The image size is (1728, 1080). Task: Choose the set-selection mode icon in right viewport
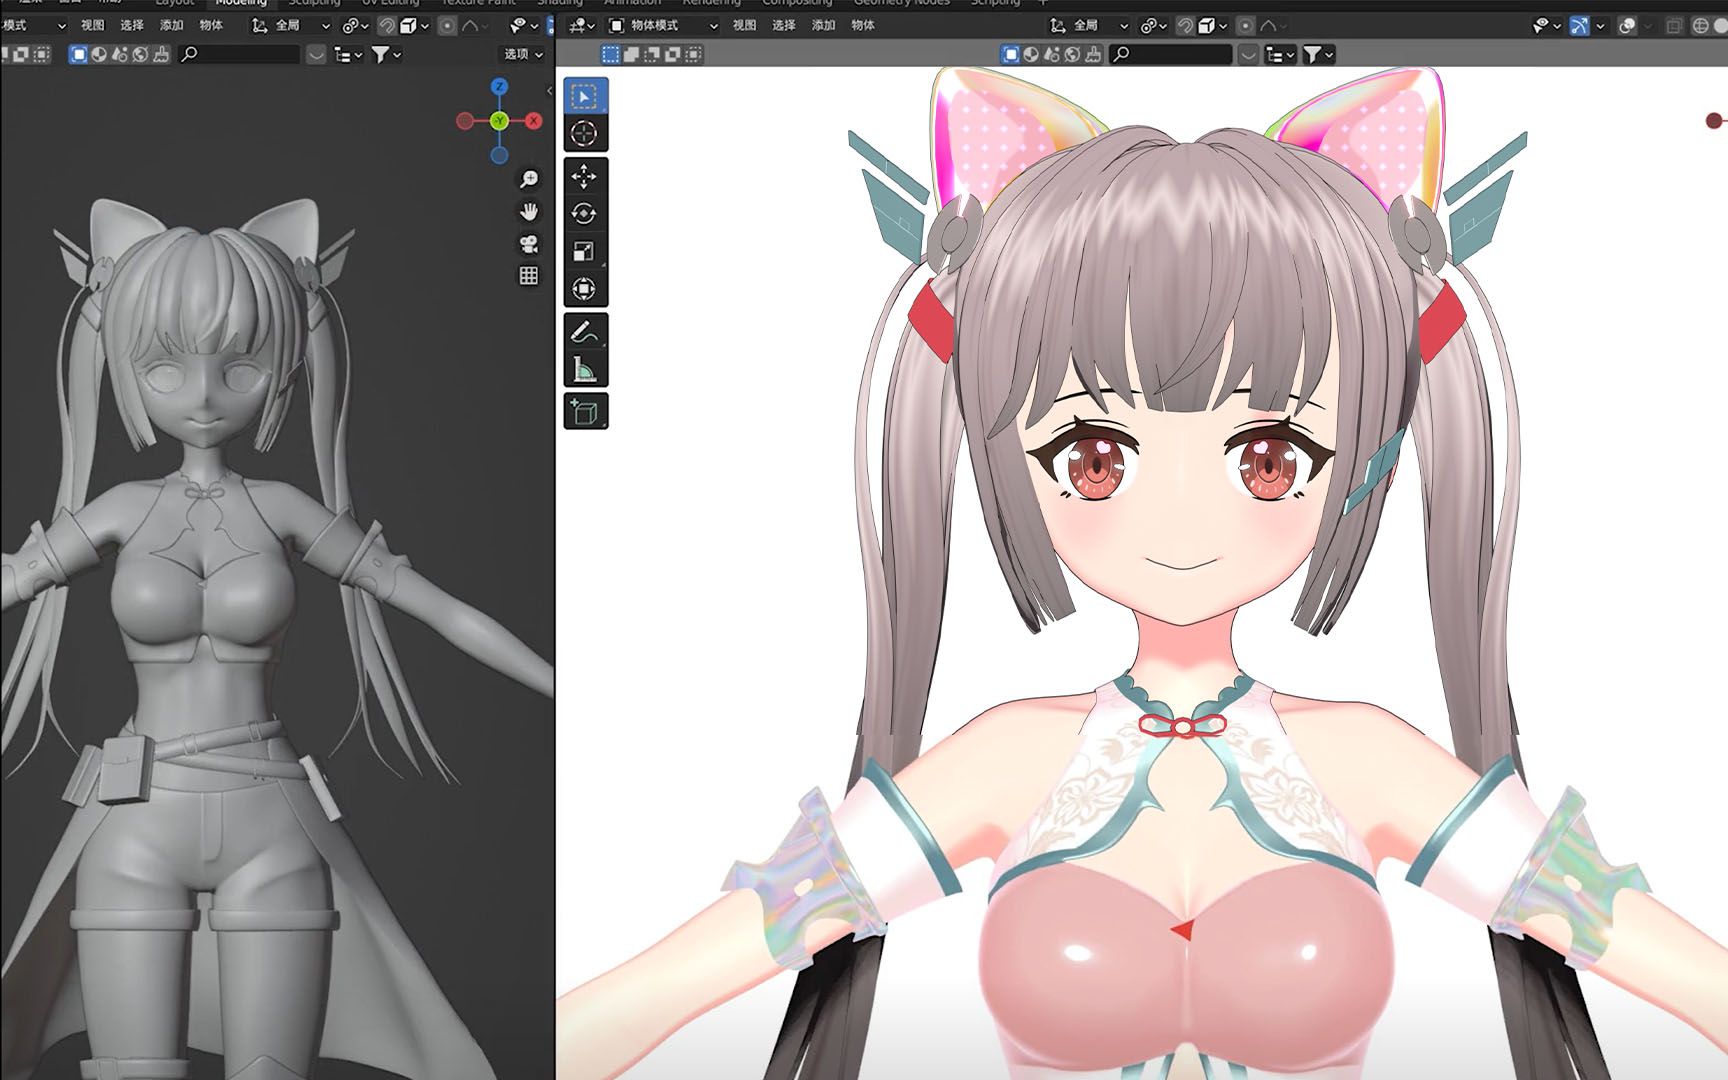pos(610,54)
